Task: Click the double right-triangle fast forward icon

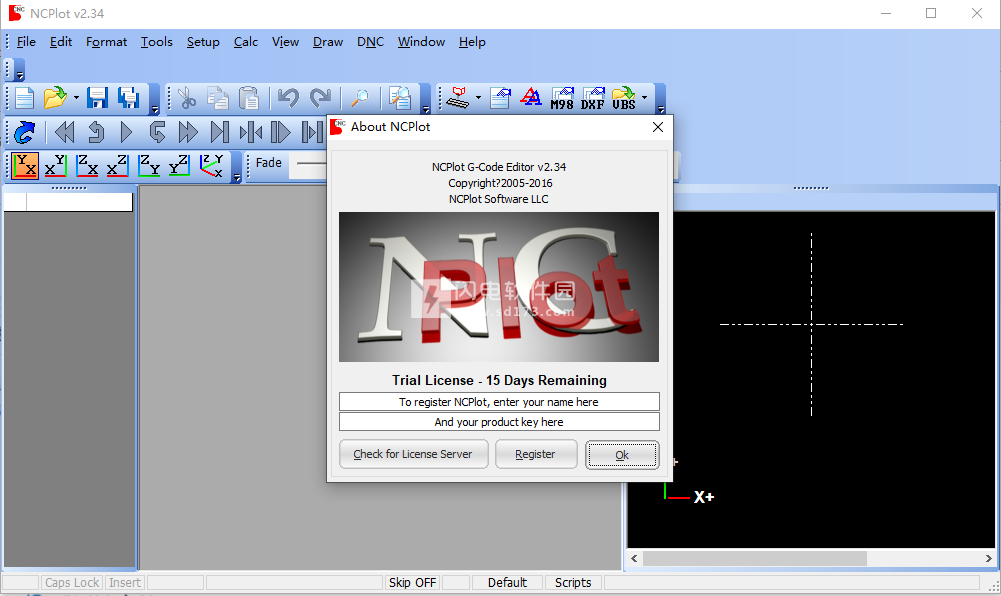Action: pyautogui.click(x=188, y=132)
